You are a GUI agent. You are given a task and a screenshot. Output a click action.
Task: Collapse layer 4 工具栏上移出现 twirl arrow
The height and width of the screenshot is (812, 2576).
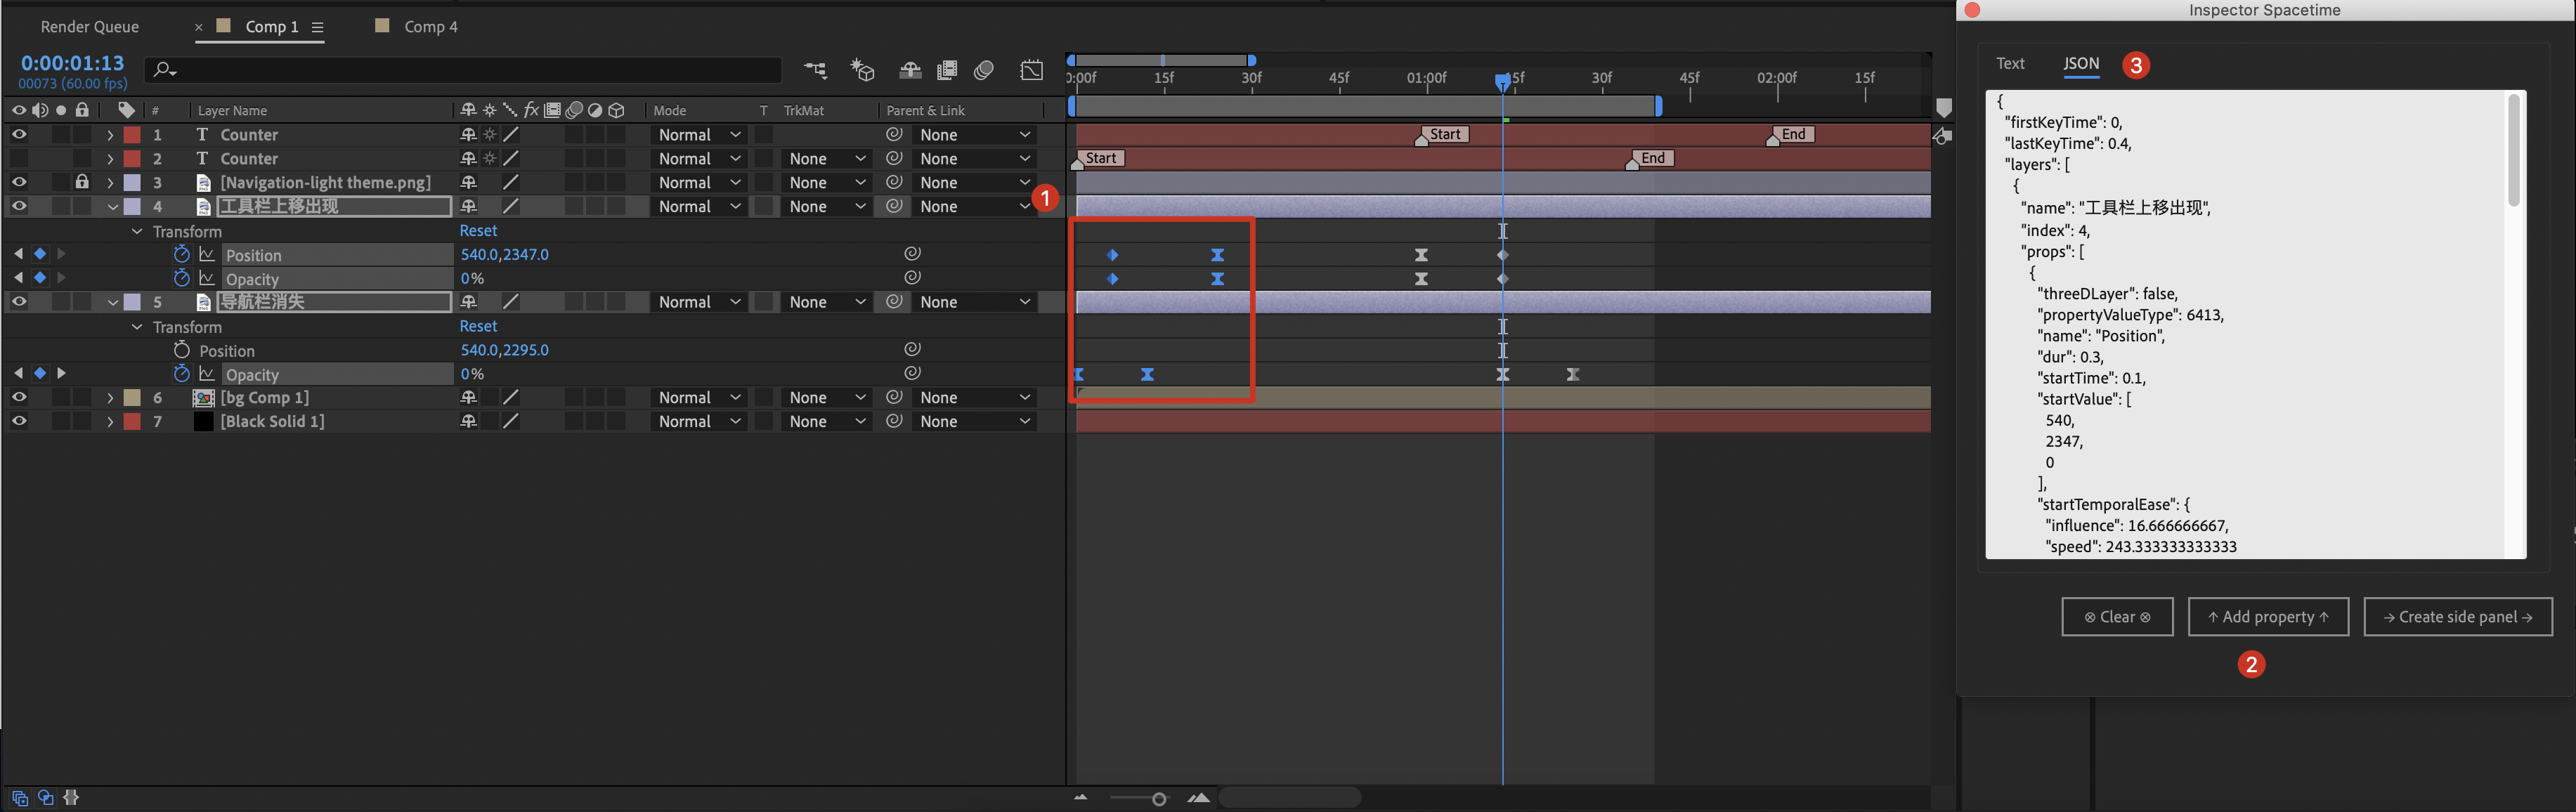coord(112,207)
